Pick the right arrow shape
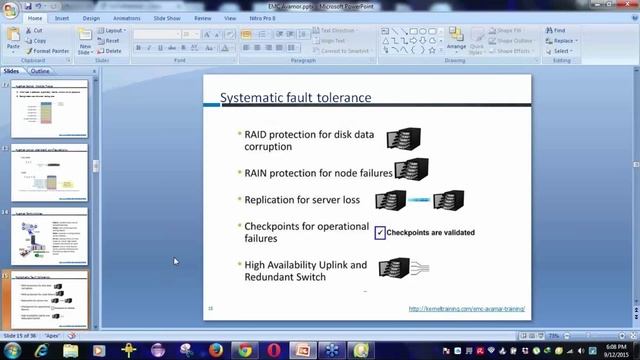 tap(413, 40)
